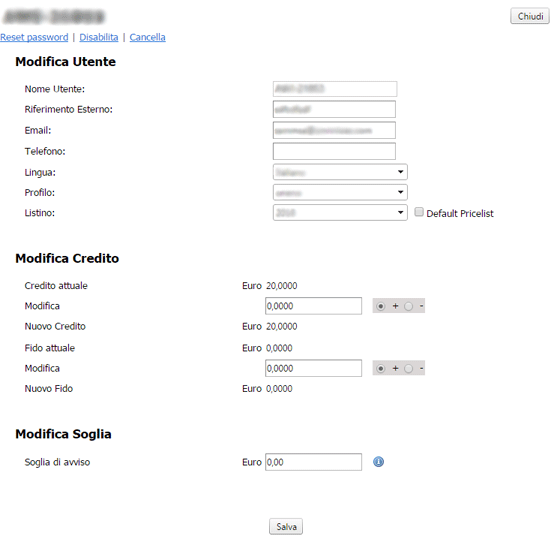Click the Reset password link
The height and width of the screenshot is (542, 557).
(x=34, y=37)
